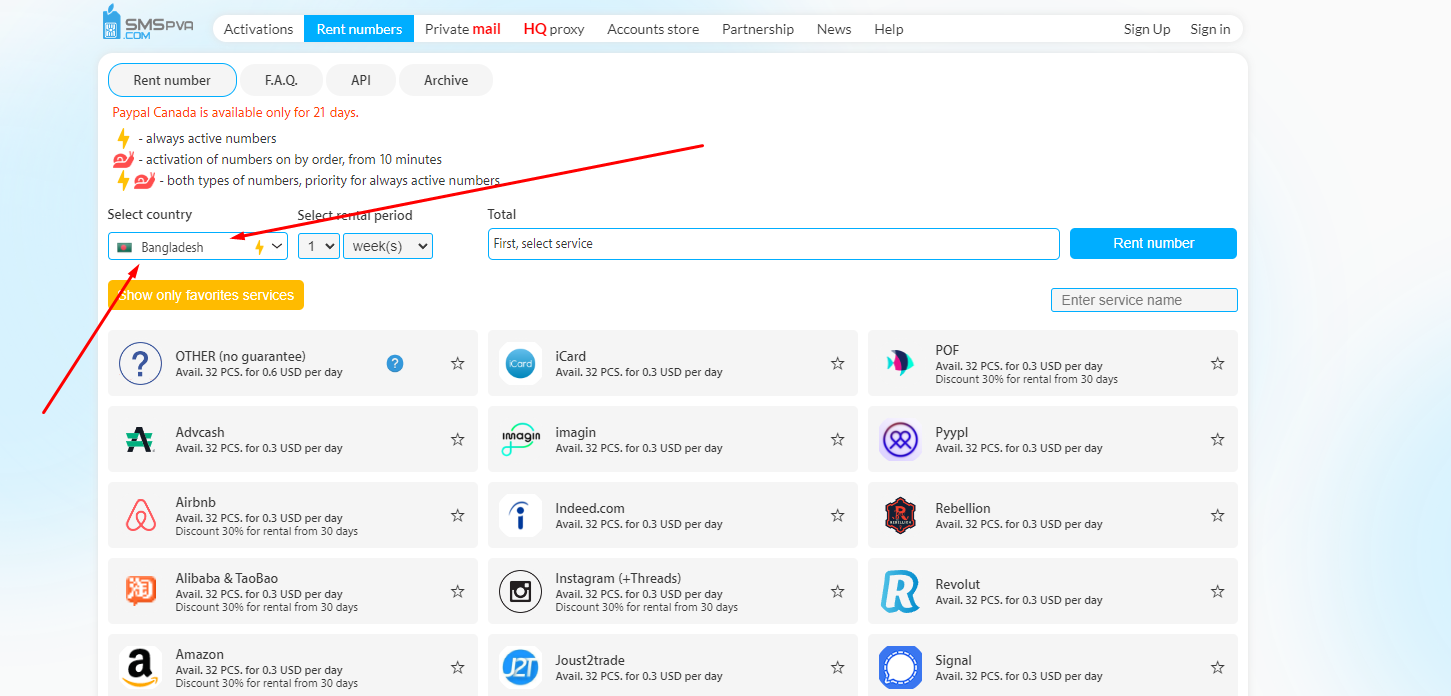Select the Amazon service title
Image resolution: width=1451 pixels, height=696 pixels.
(x=200, y=654)
